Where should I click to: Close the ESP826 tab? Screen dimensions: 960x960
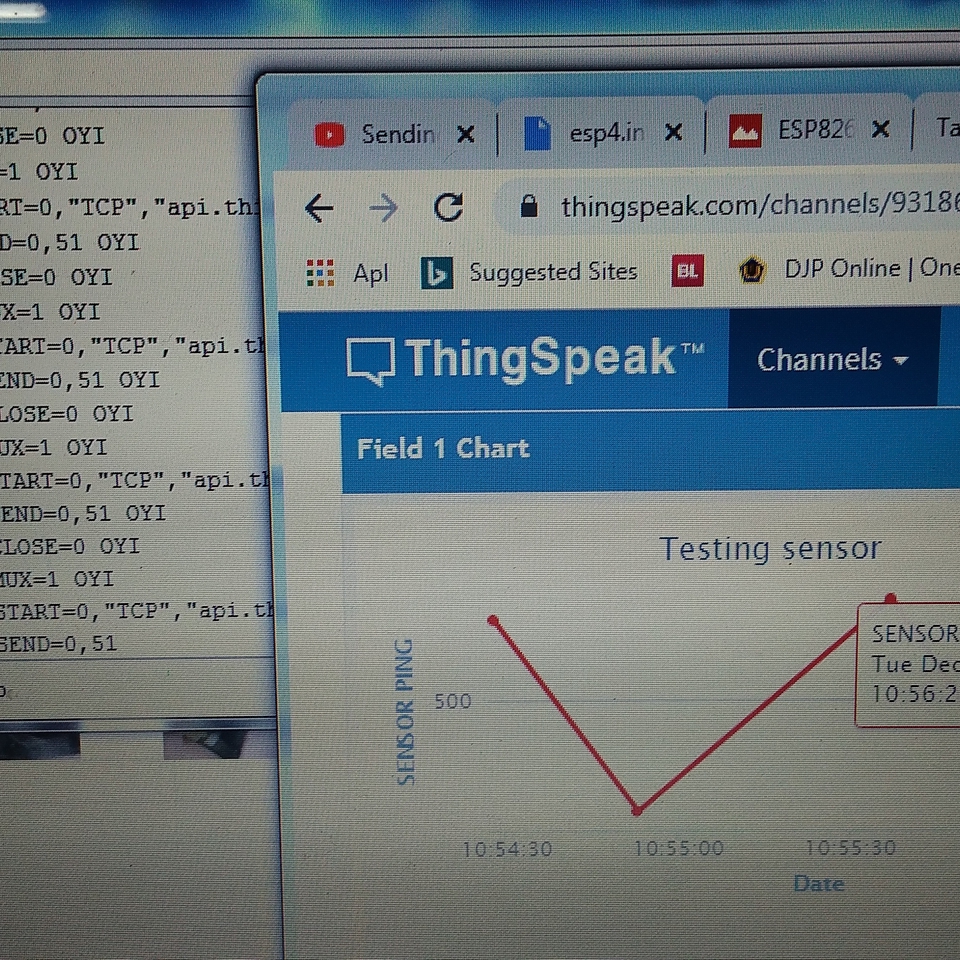tap(880, 129)
